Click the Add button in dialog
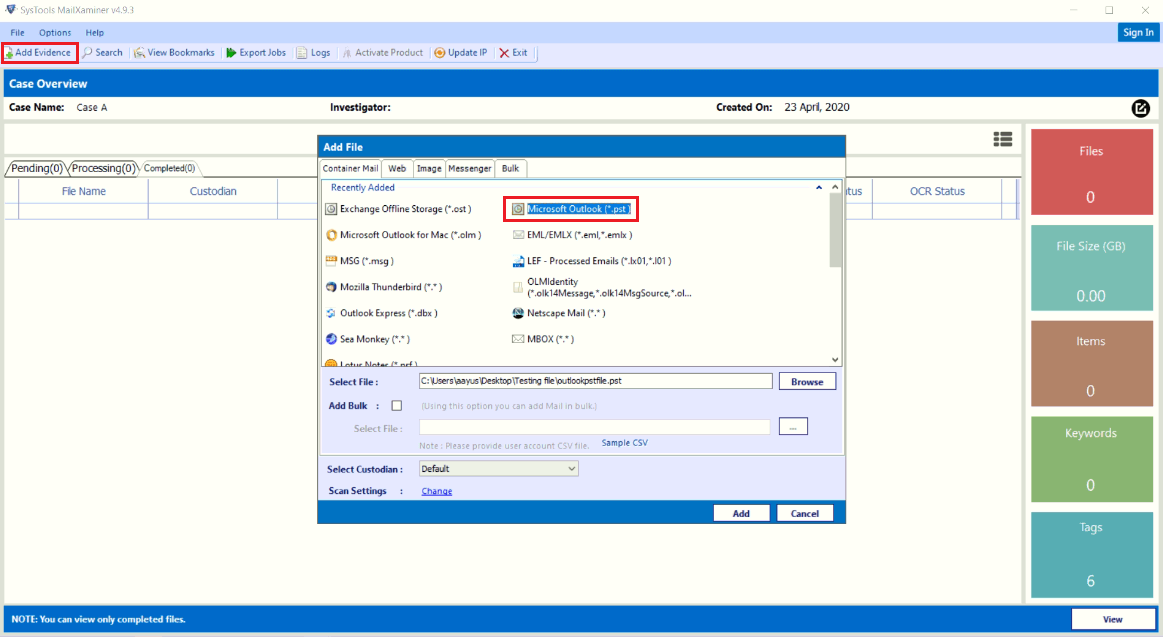The width and height of the screenshot is (1163, 637). pyautogui.click(x=741, y=513)
